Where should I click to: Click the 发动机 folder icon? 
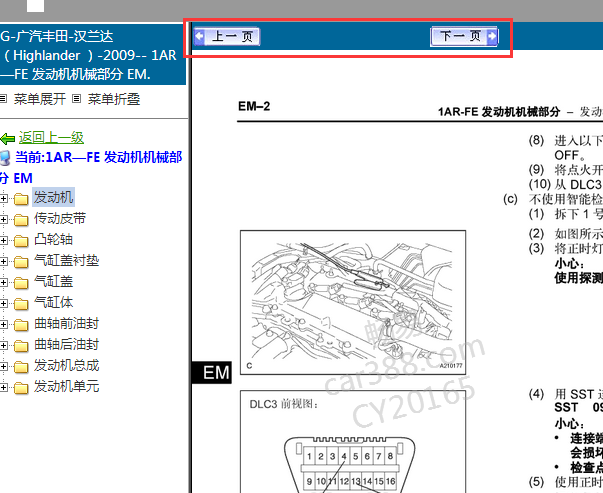coord(21,199)
